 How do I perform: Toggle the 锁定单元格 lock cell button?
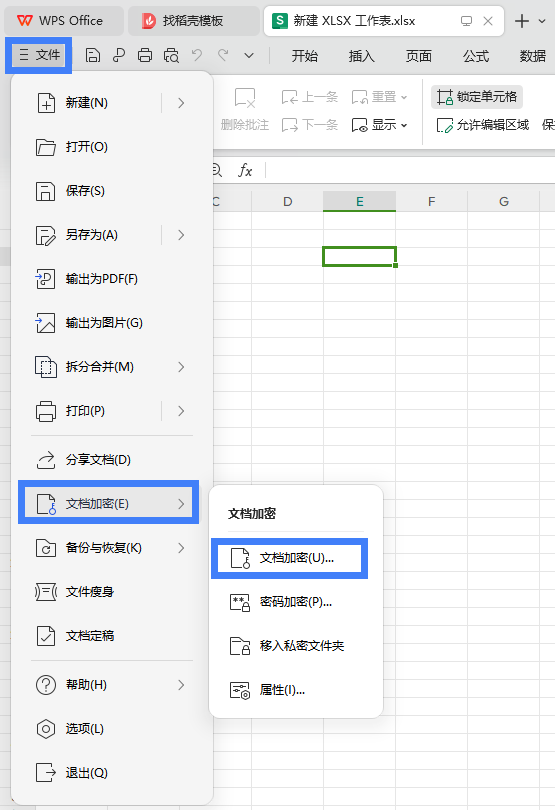tap(477, 97)
